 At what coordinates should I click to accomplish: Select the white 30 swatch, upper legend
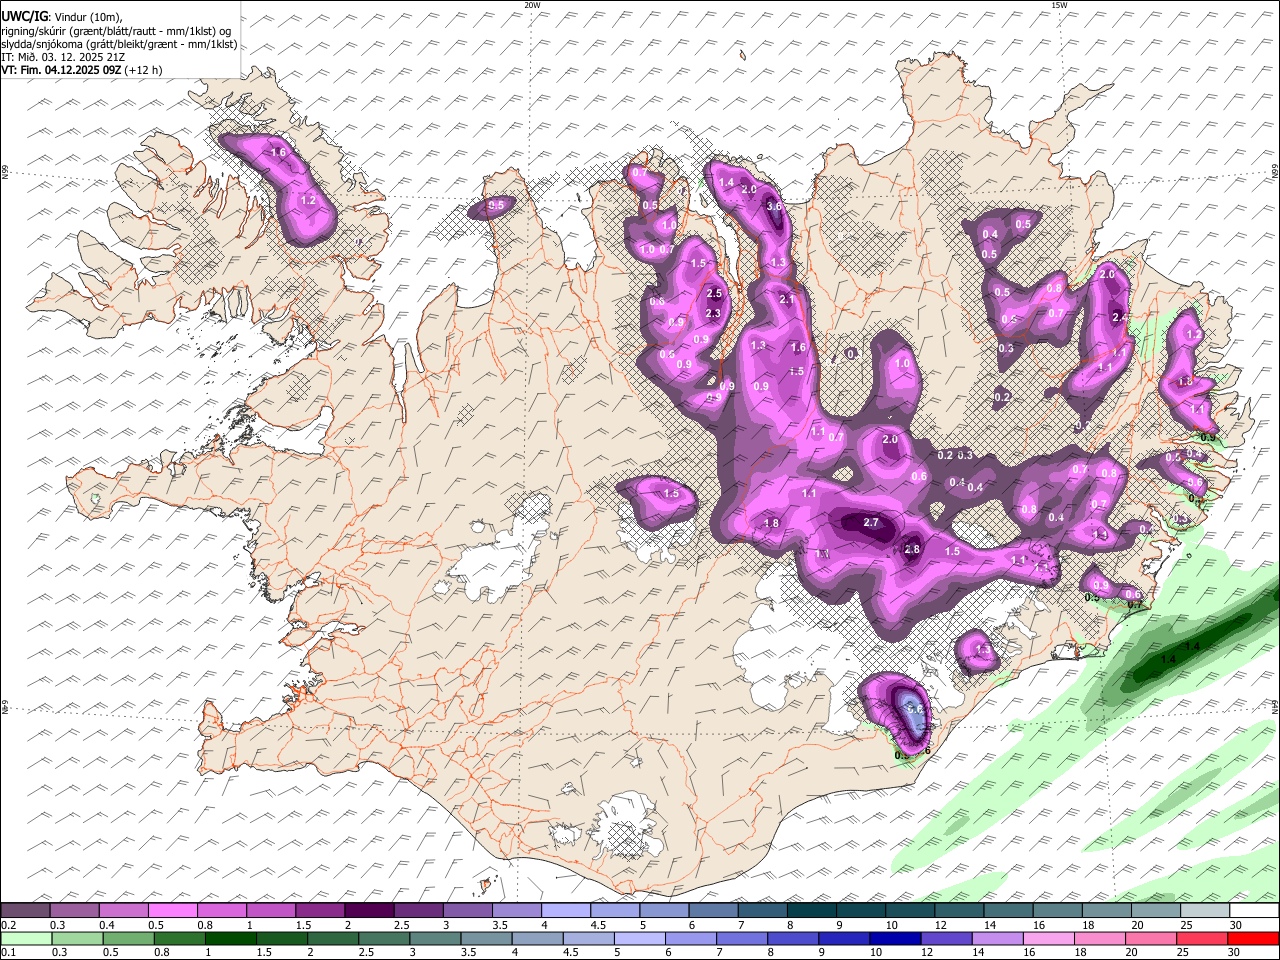pos(1255,910)
